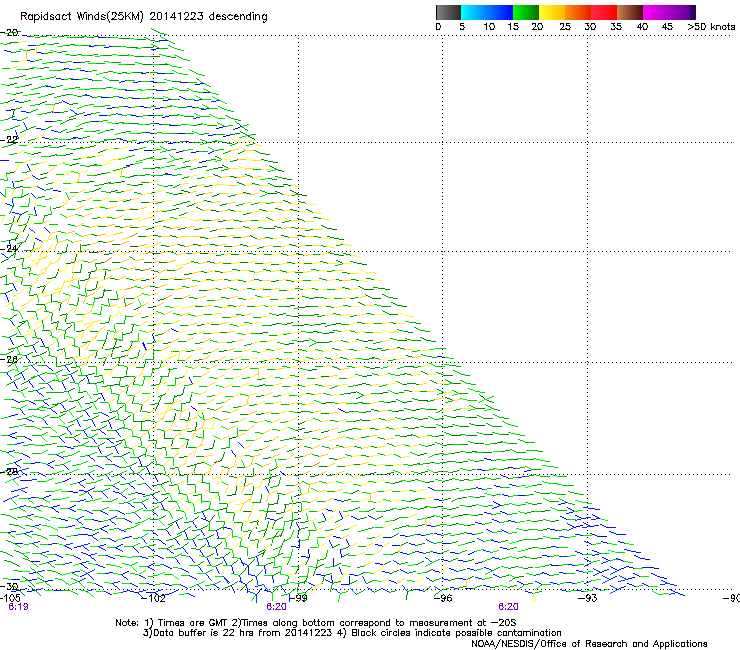Select the yellow 20–25 knots legend swatch

(552, 12)
